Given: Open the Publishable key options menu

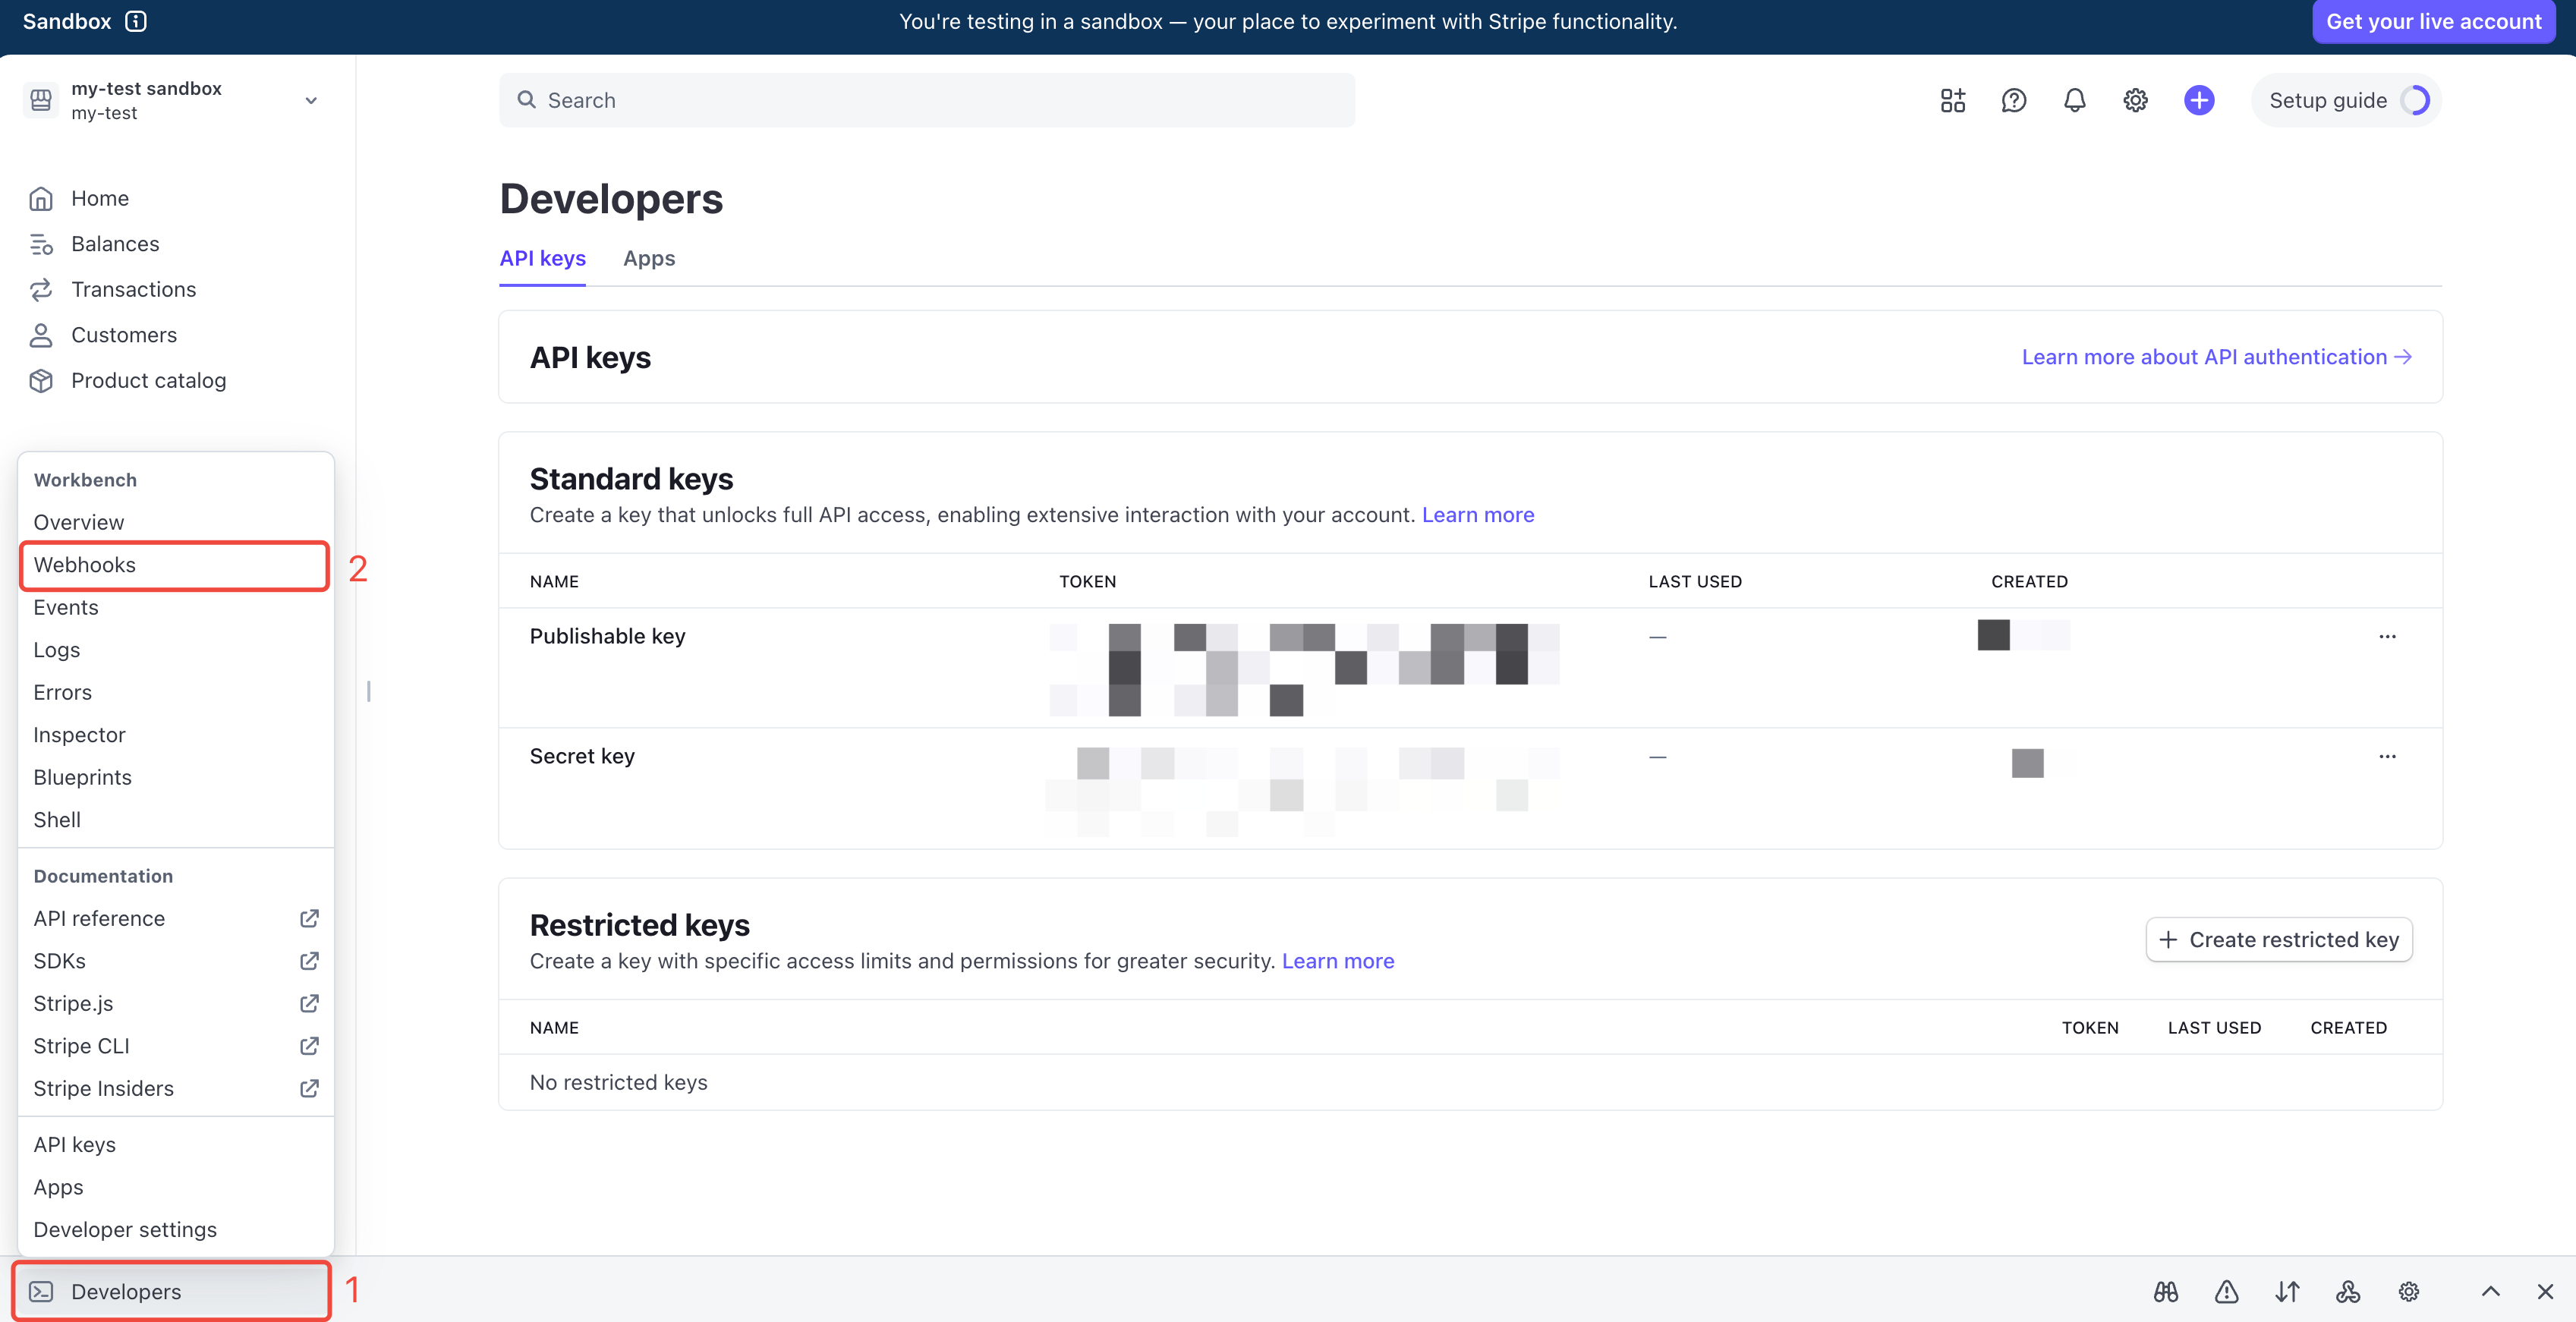Looking at the screenshot, I should [2387, 636].
